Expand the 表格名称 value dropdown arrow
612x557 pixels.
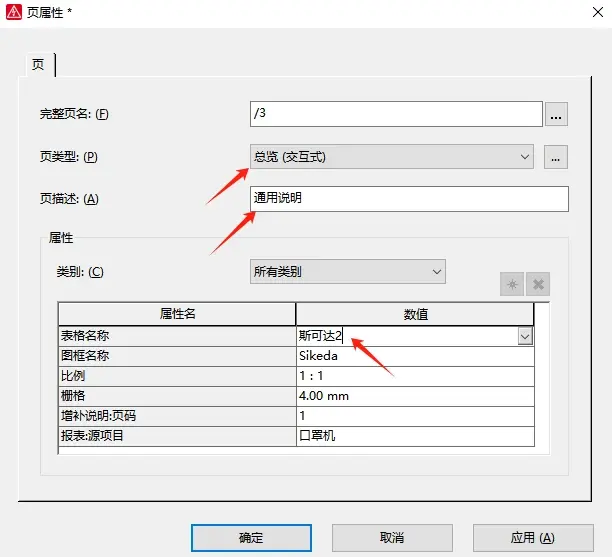coord(525,336)
